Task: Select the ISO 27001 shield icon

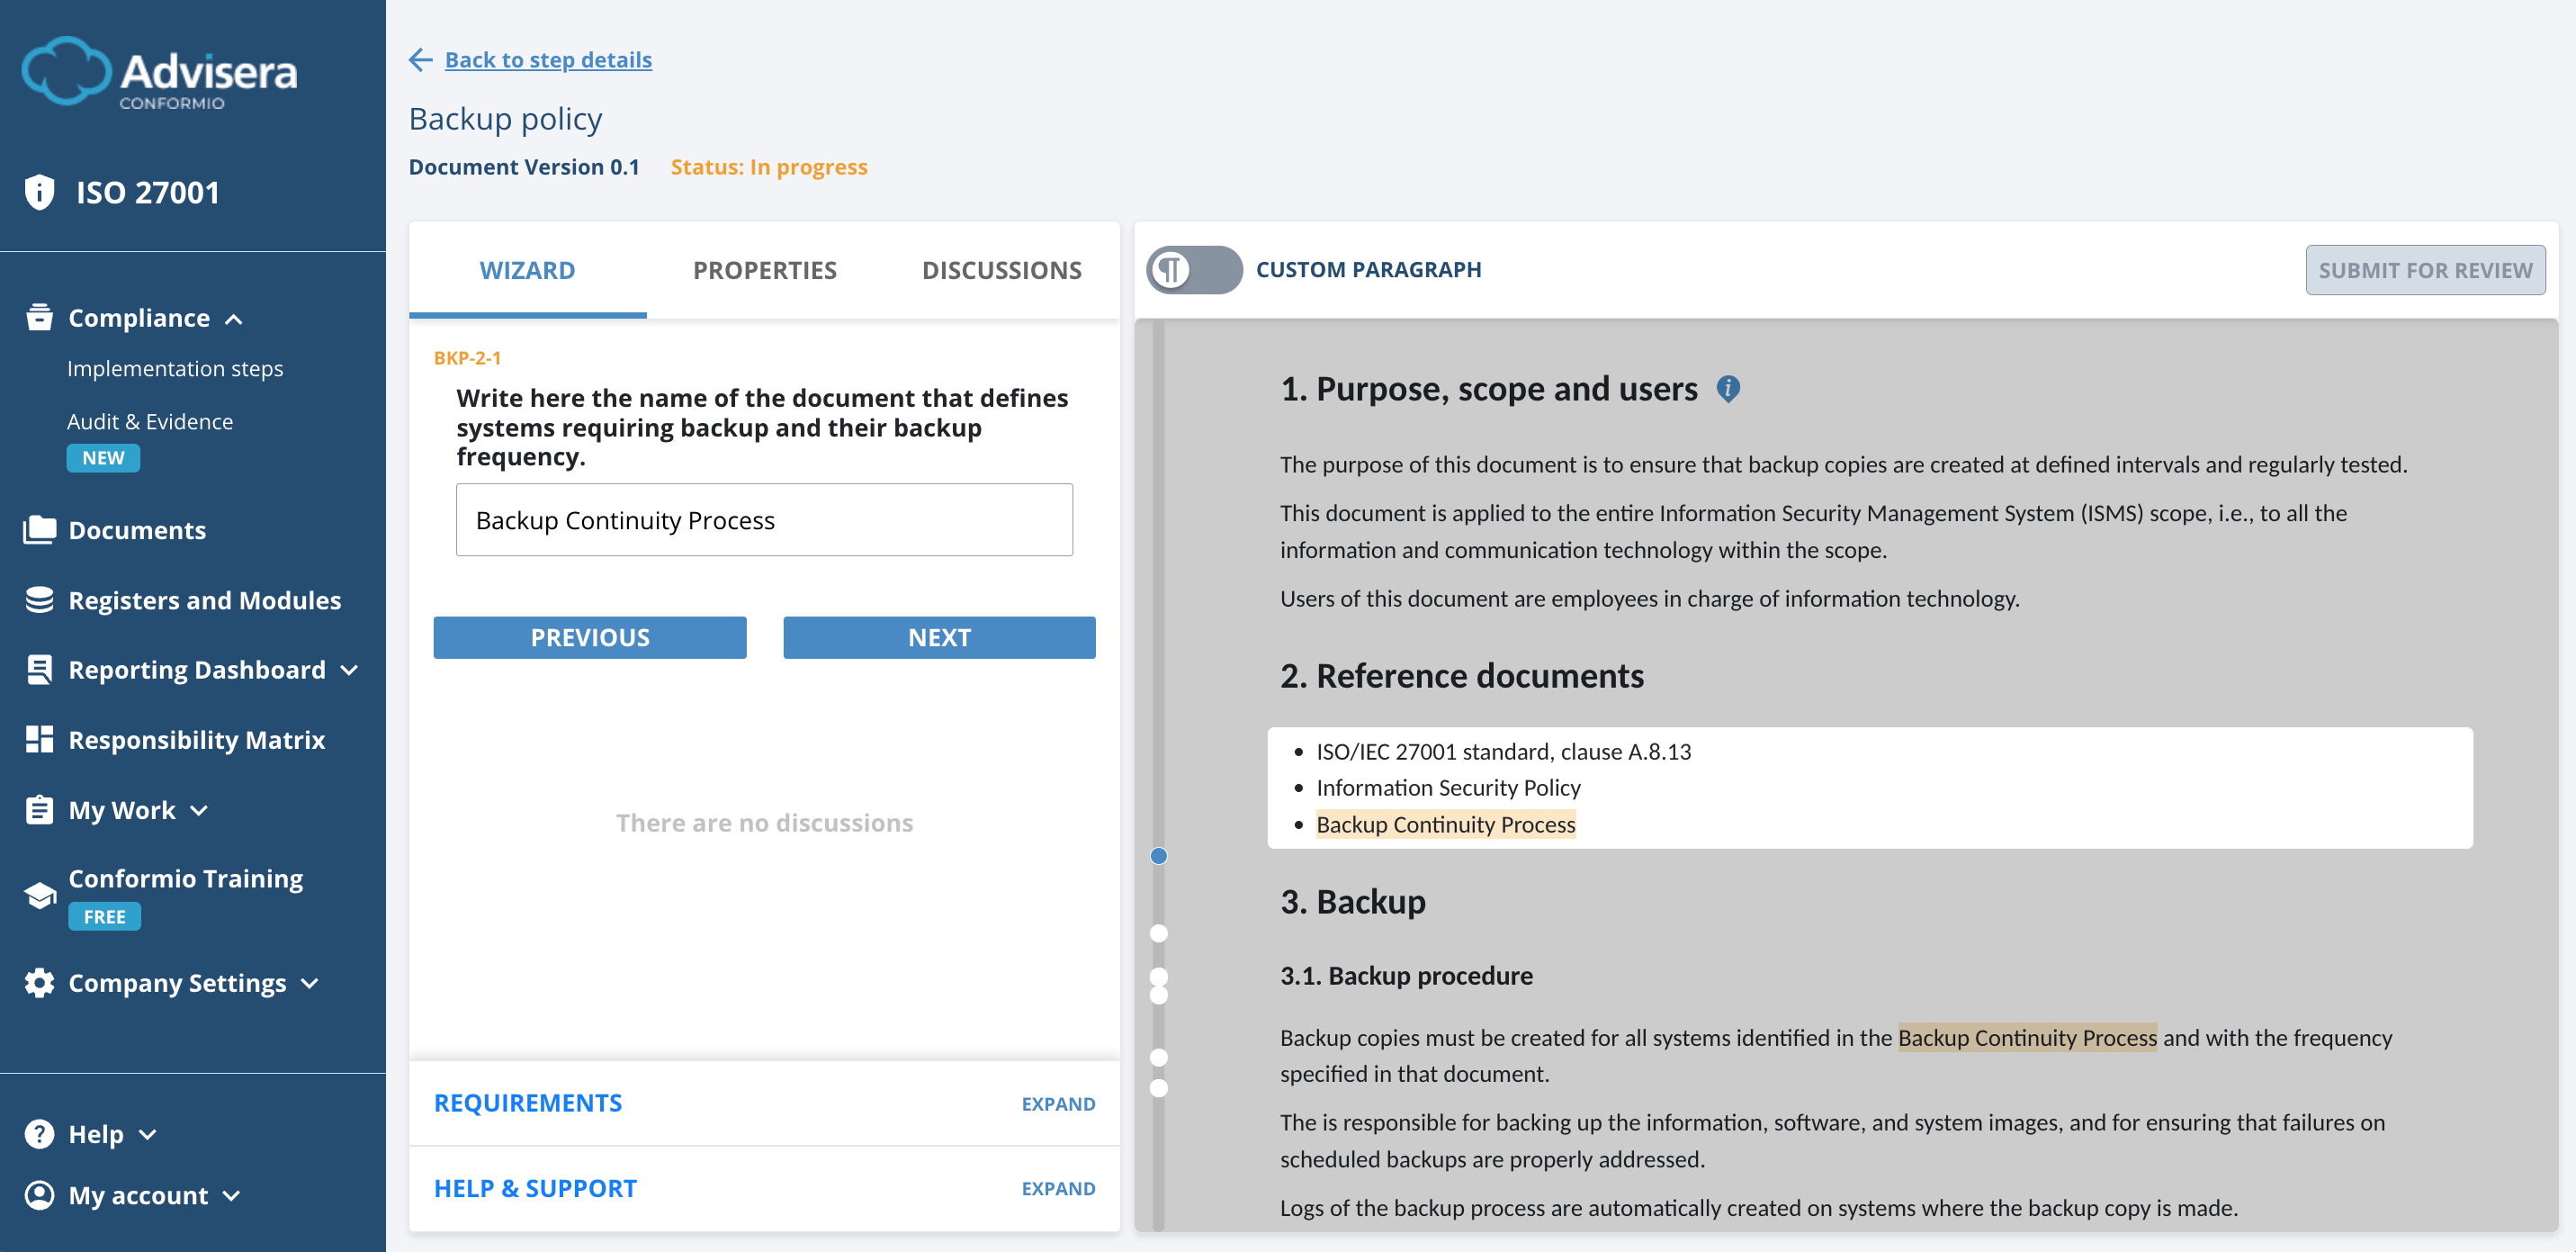Action: point(38,191)
